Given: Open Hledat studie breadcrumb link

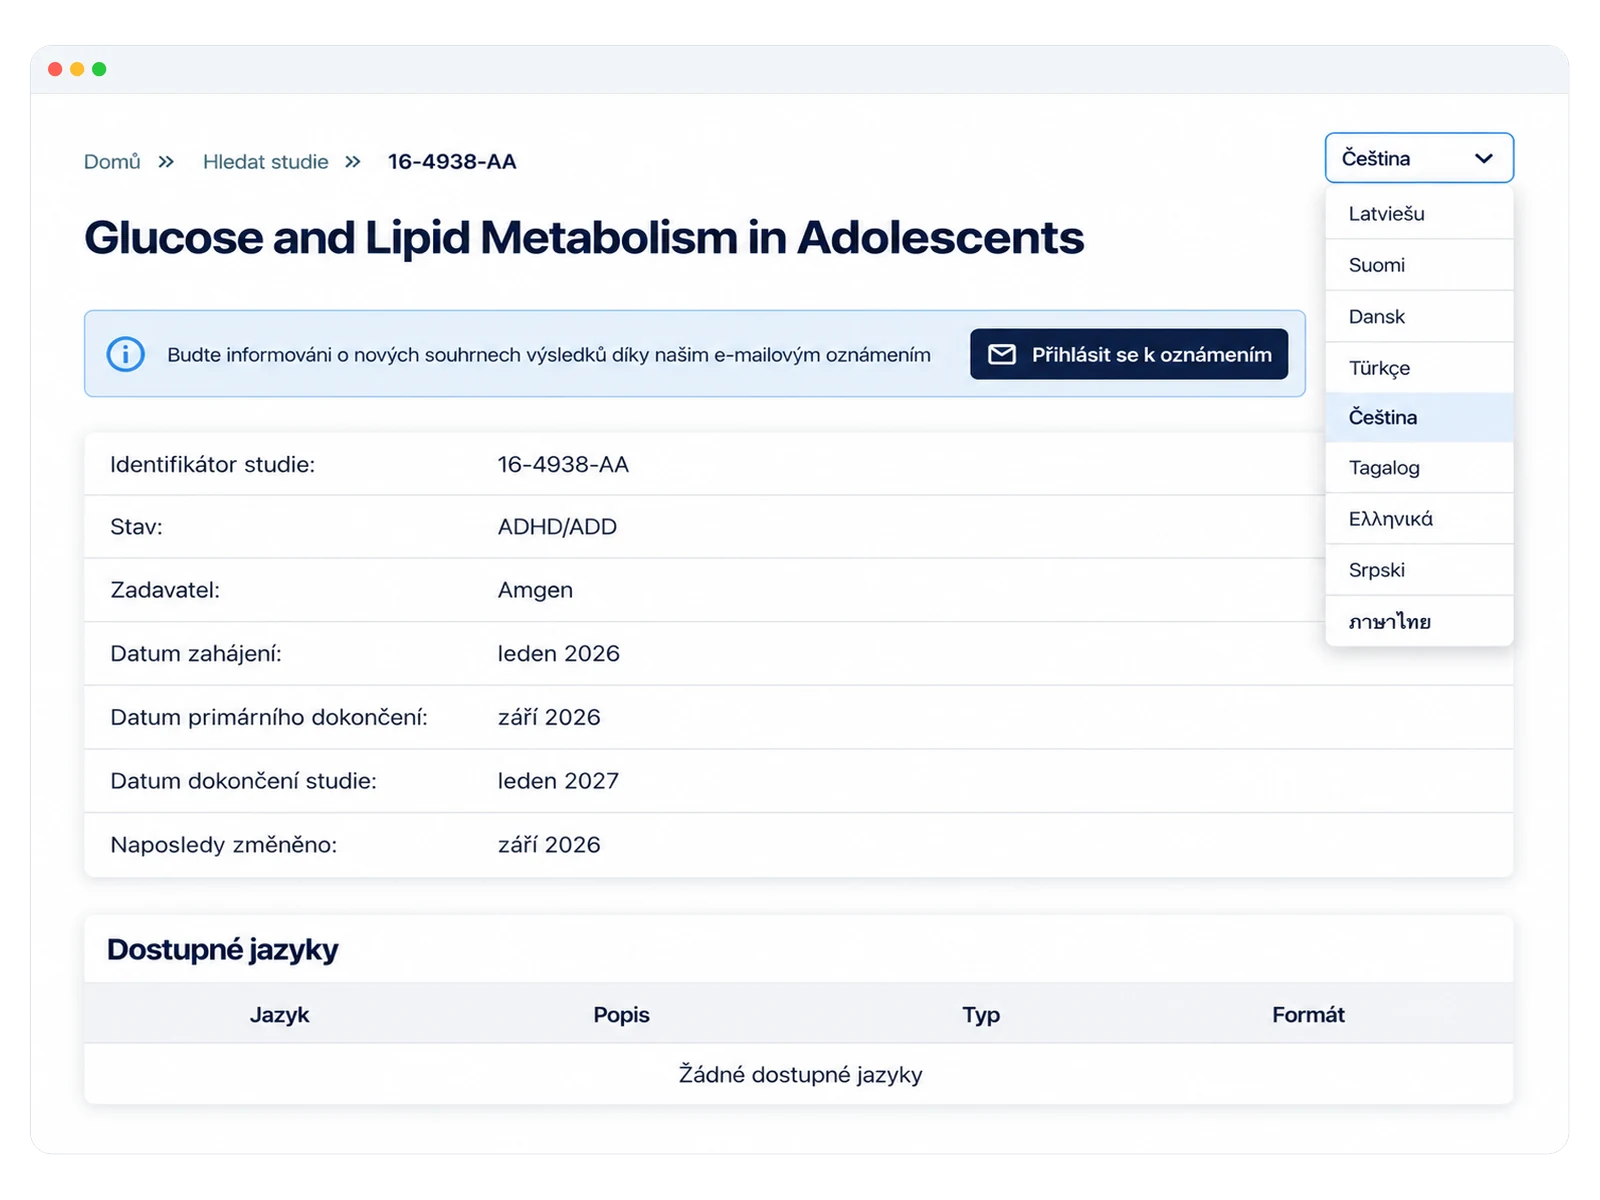Looking at the screenshot, I should point(266,162).
